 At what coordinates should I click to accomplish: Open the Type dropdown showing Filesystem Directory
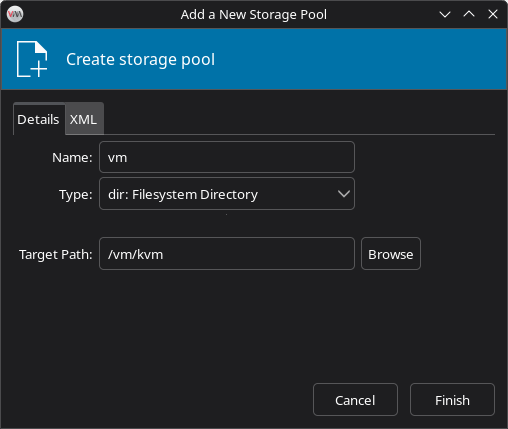227,194
